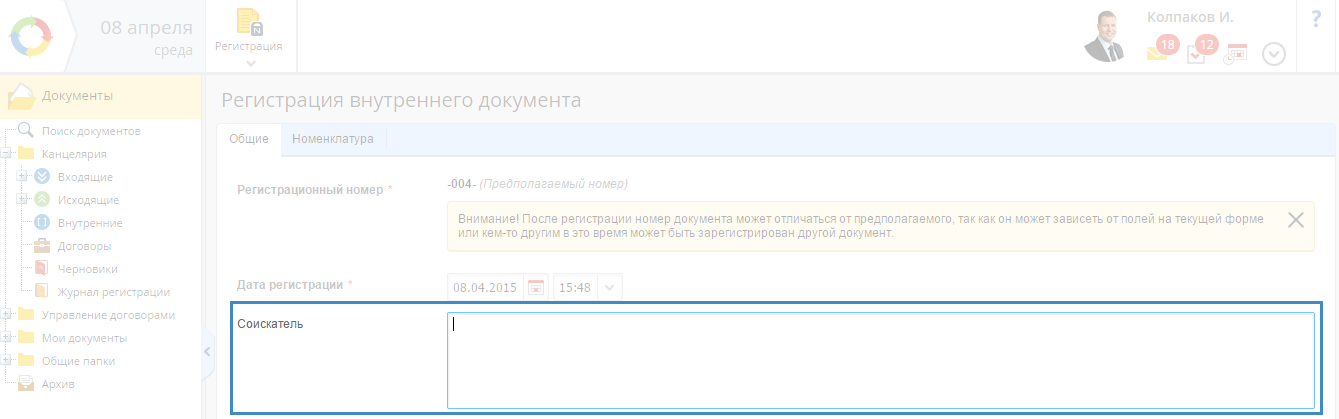Click the Регистрационный номер label
Image resolution: width=1339 pixels, height=419 pixels.
point(309,189)
